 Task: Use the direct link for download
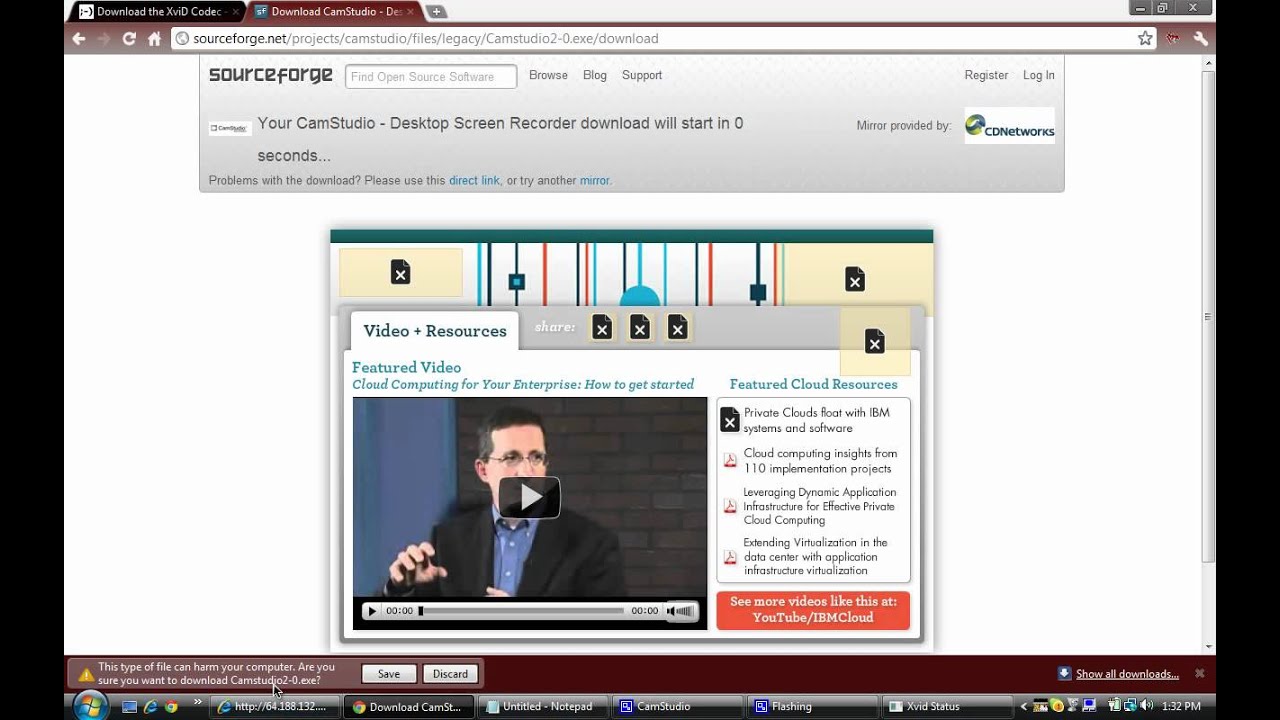point(474,181)
